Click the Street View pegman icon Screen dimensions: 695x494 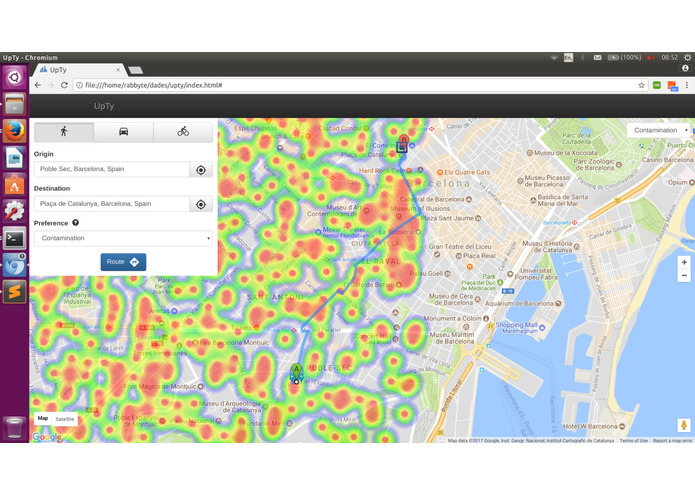click(684, 425)
